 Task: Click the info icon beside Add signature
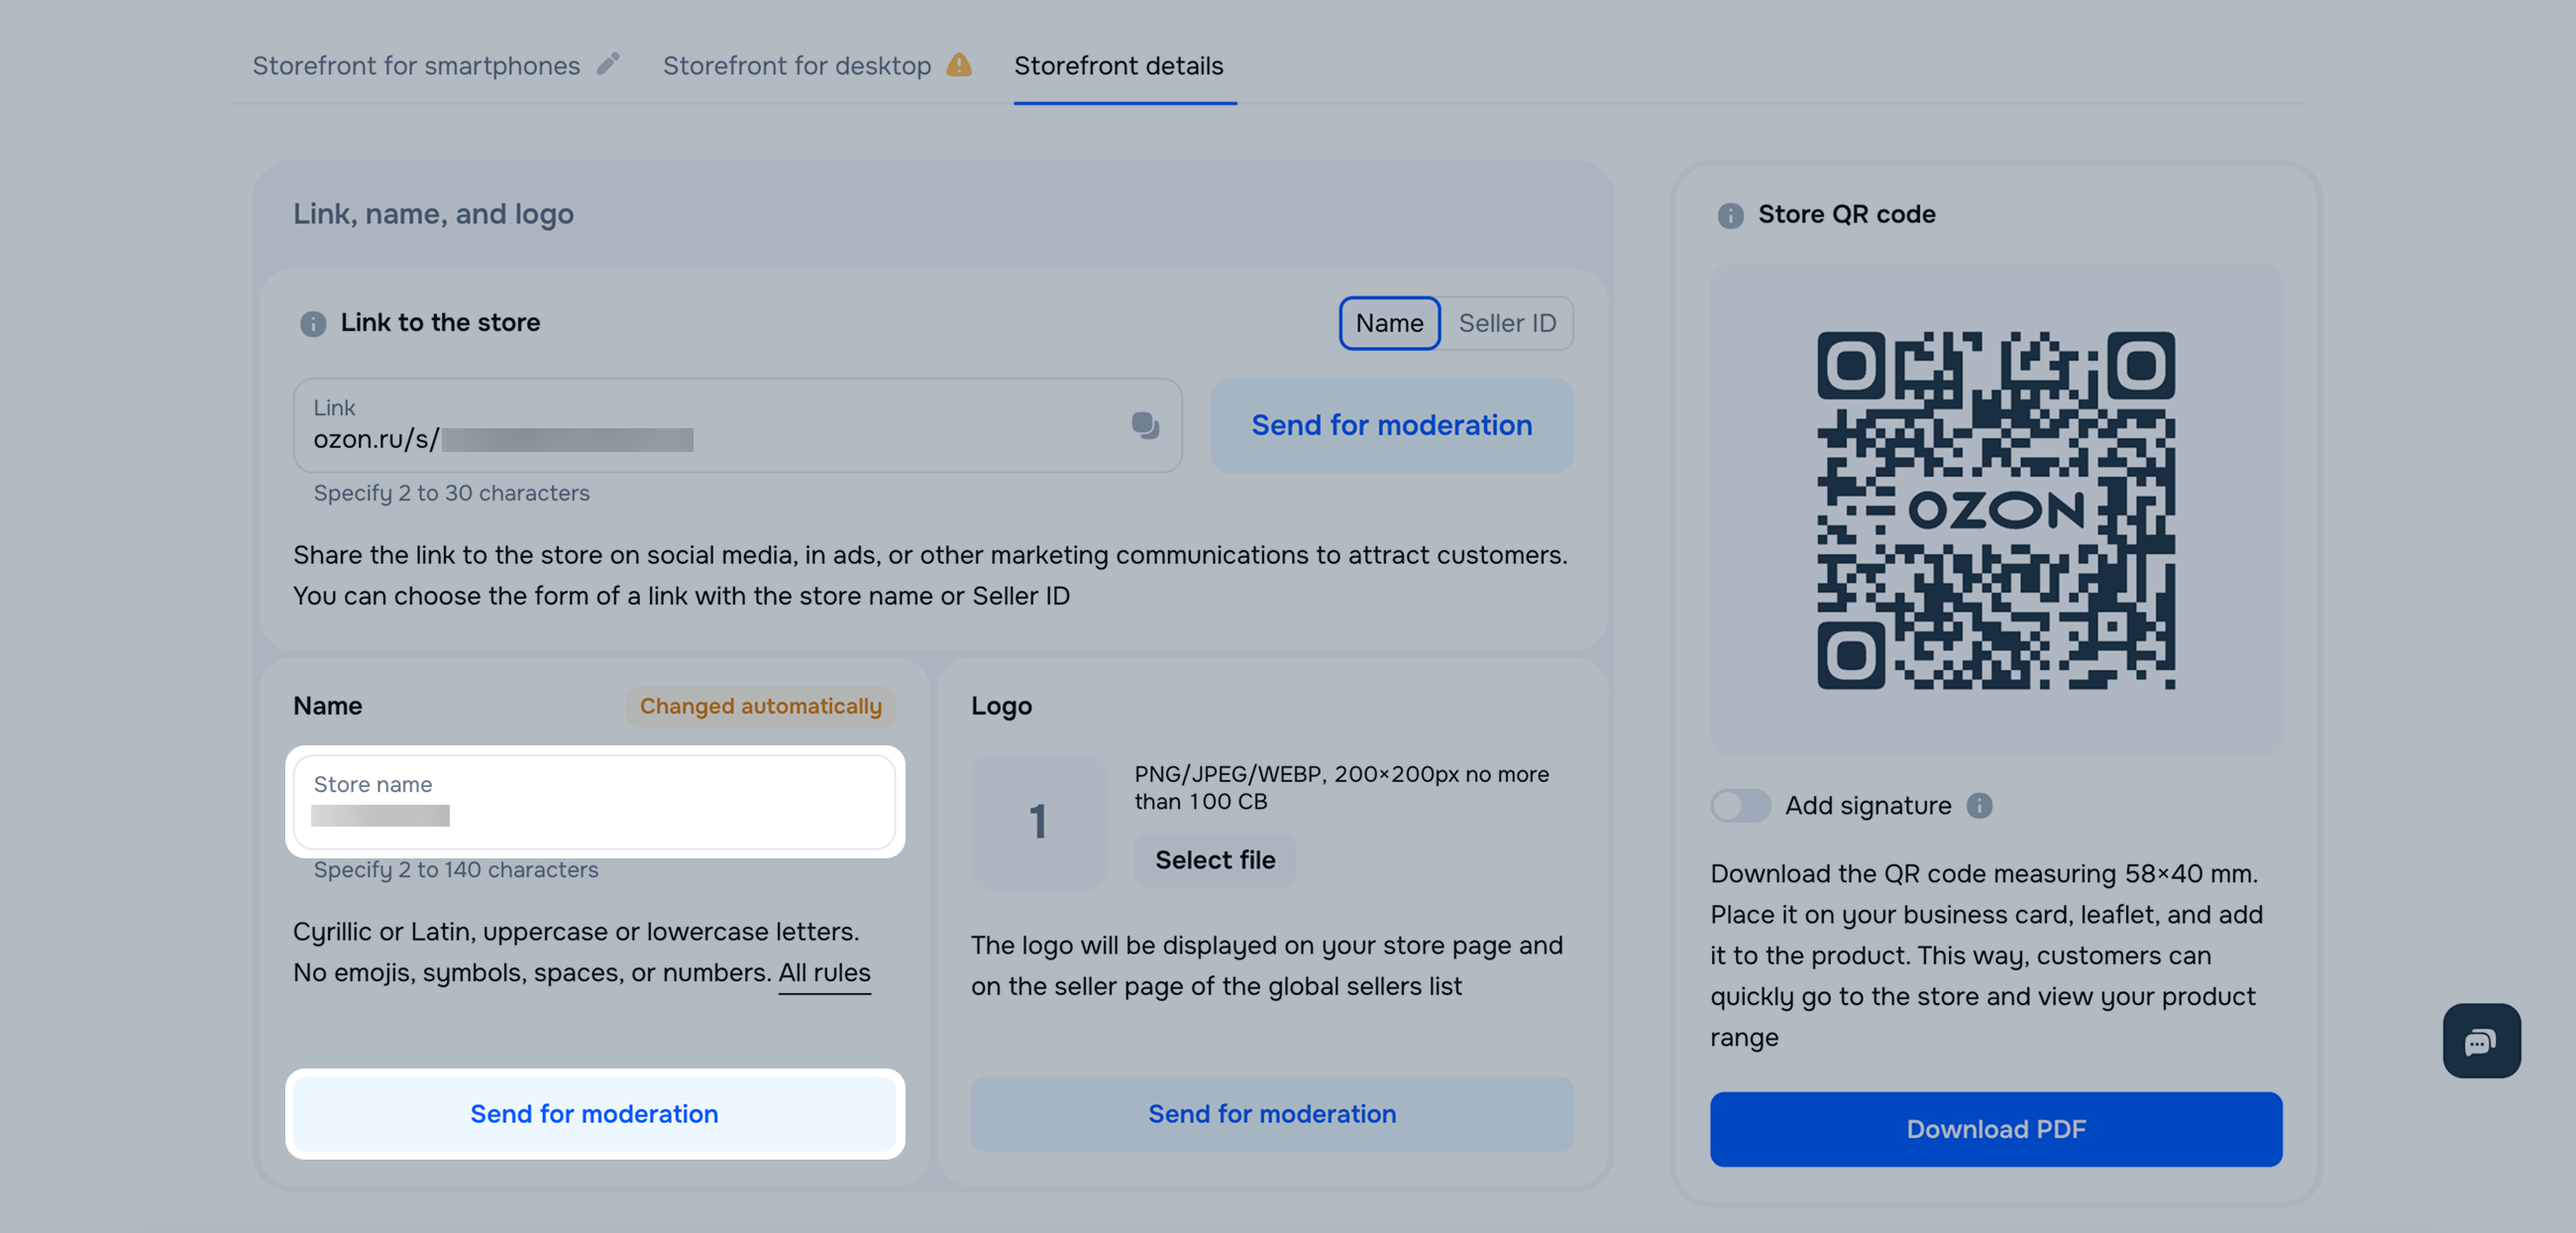(1979, 805)
